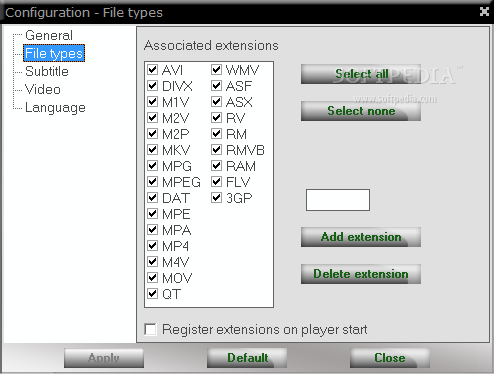Toggle the QT extension checkbox
This screenshot has height=374, width=494.
tap(153, 294)
